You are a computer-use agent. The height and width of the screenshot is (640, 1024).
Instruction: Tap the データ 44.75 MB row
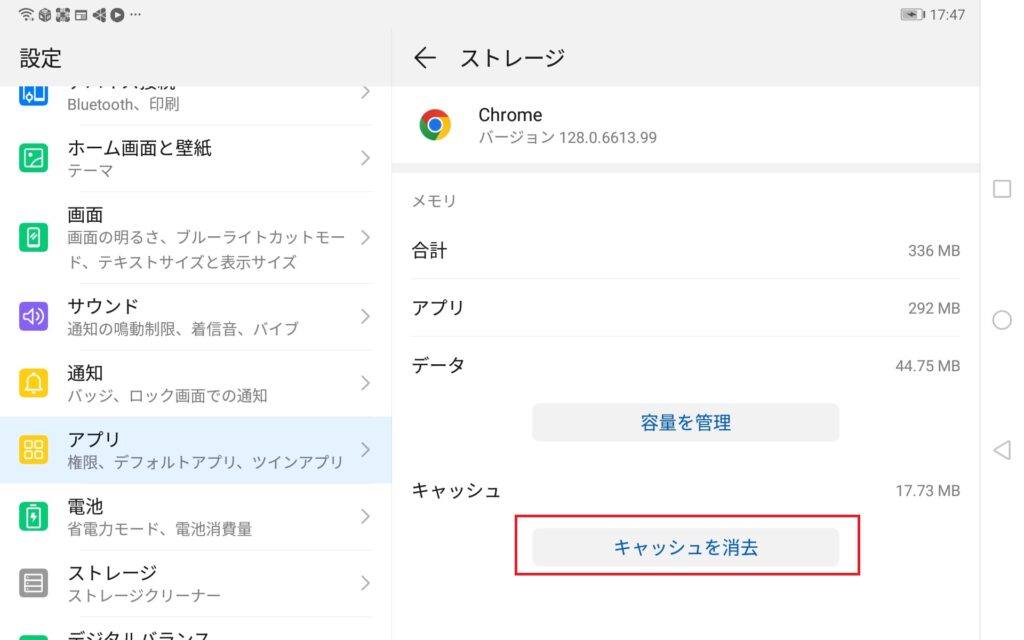point(686,366)
